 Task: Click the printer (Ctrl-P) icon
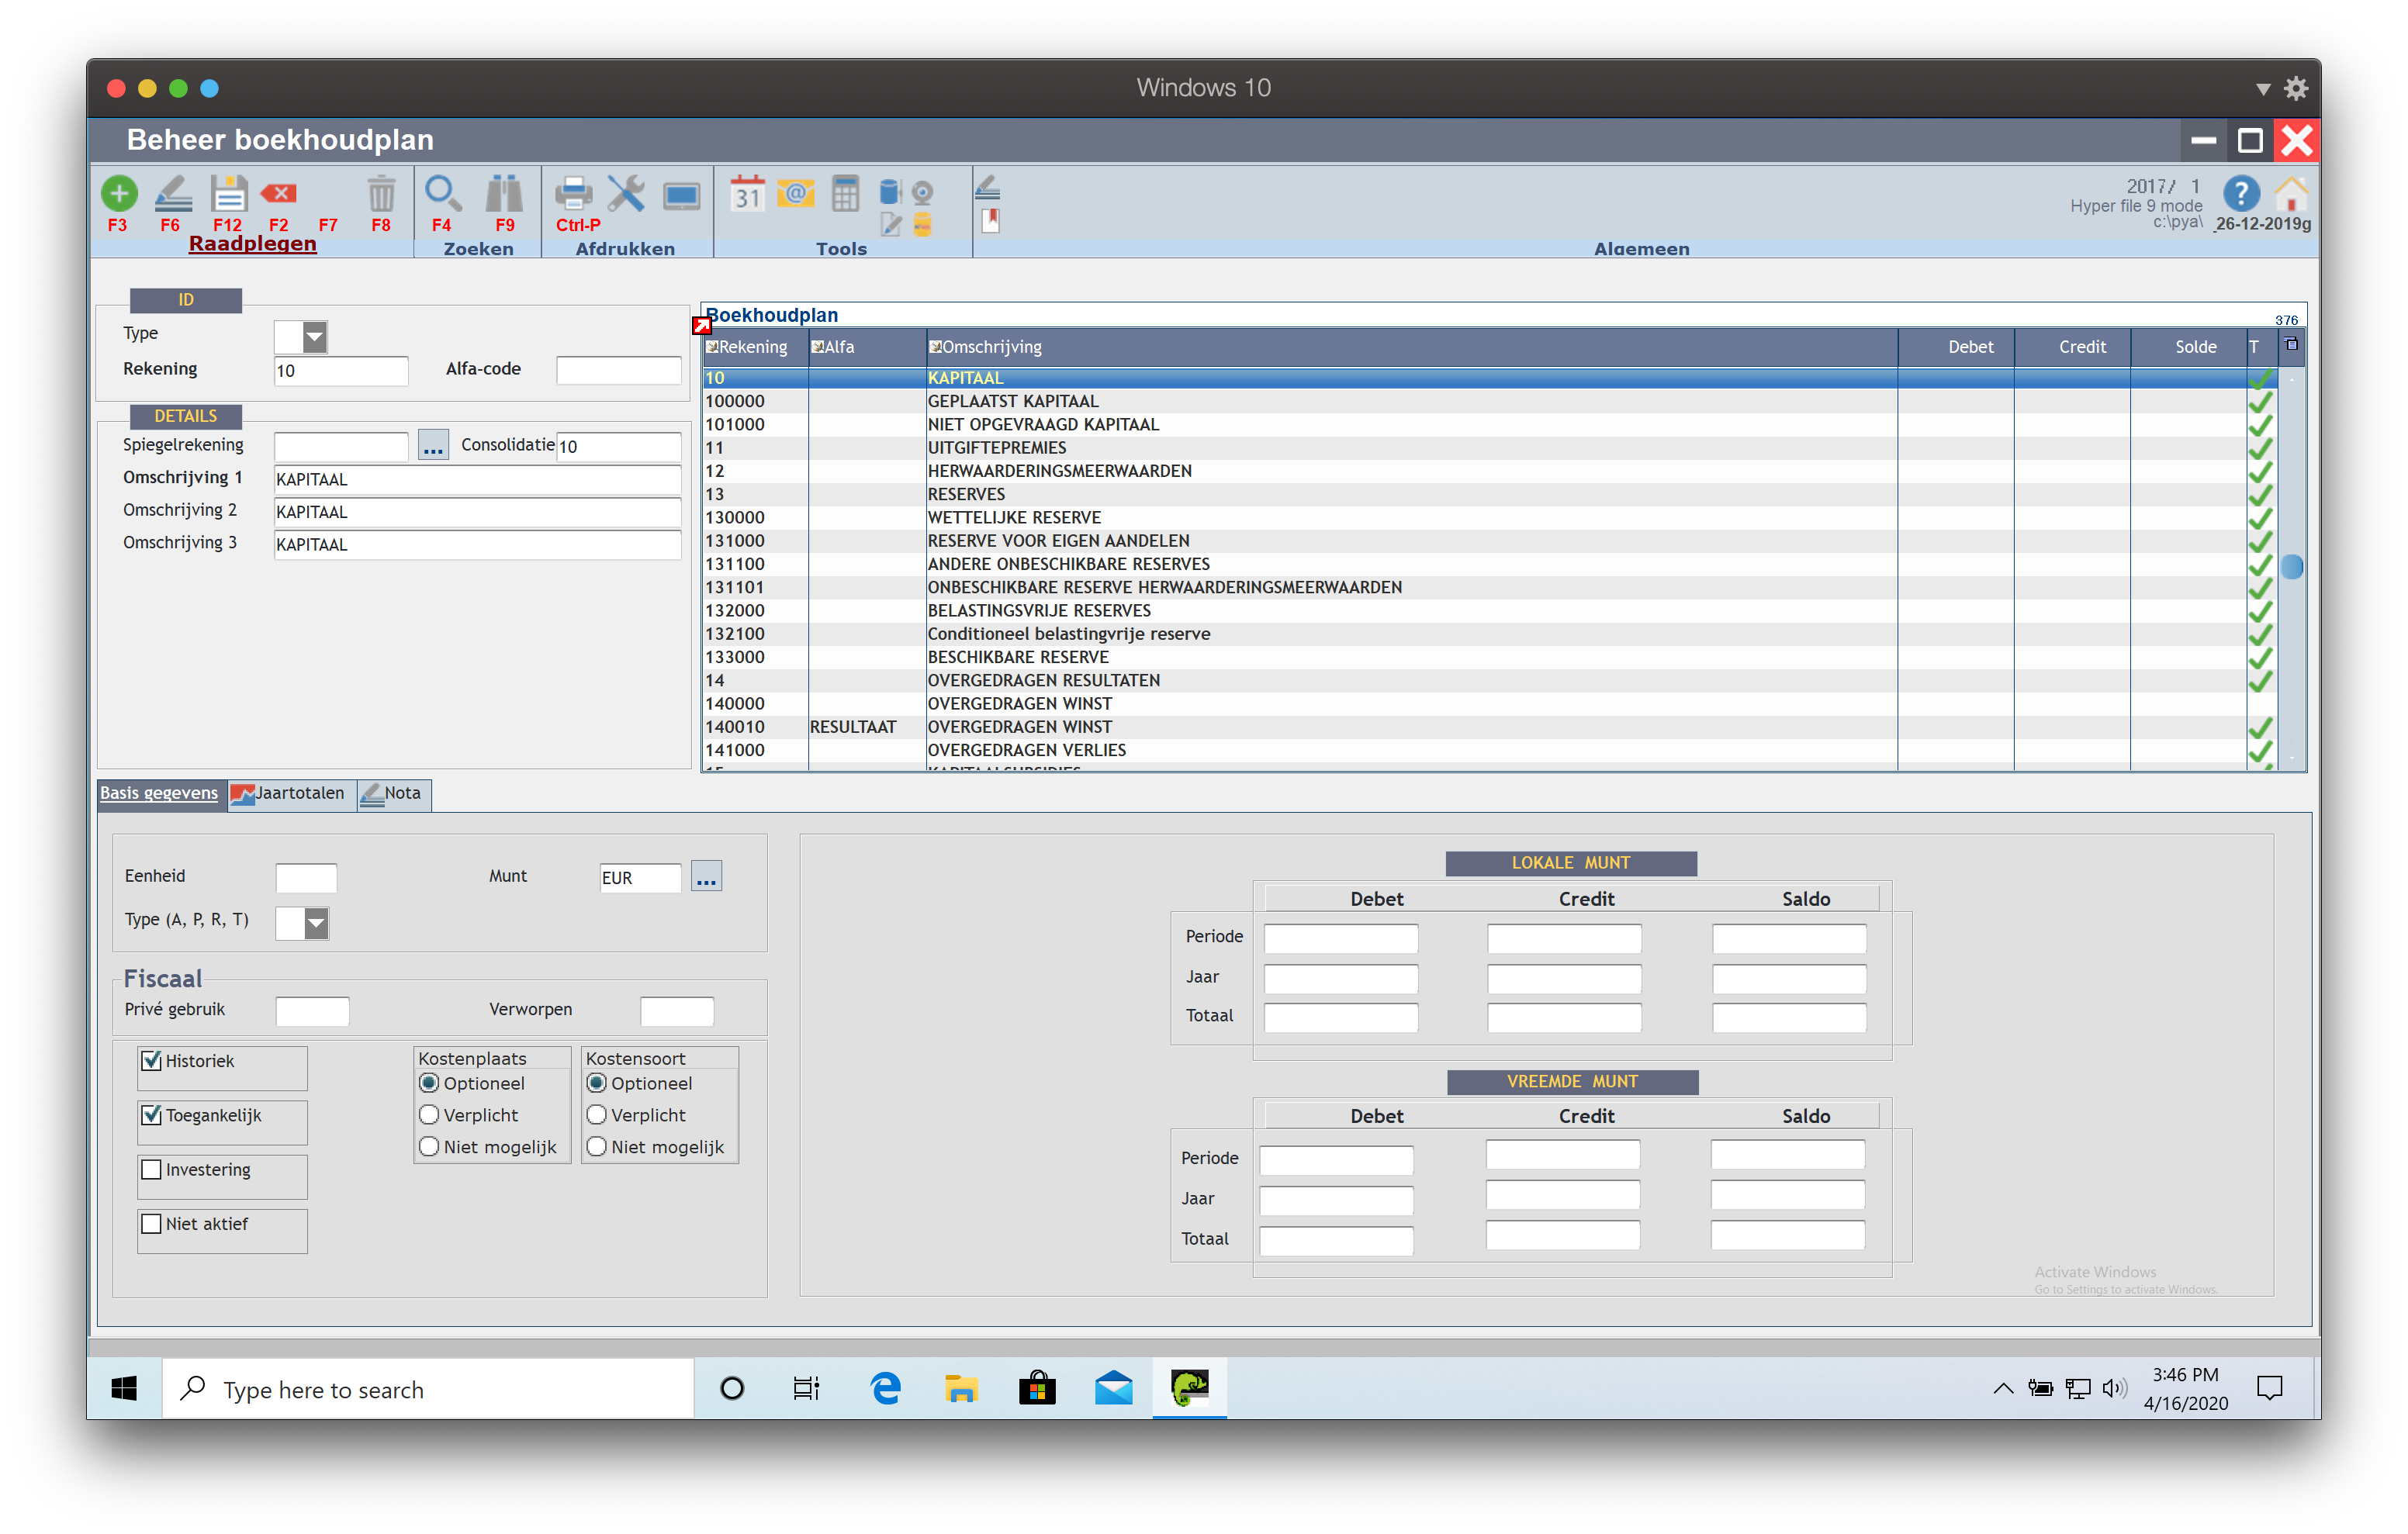(x=574, y=194)
